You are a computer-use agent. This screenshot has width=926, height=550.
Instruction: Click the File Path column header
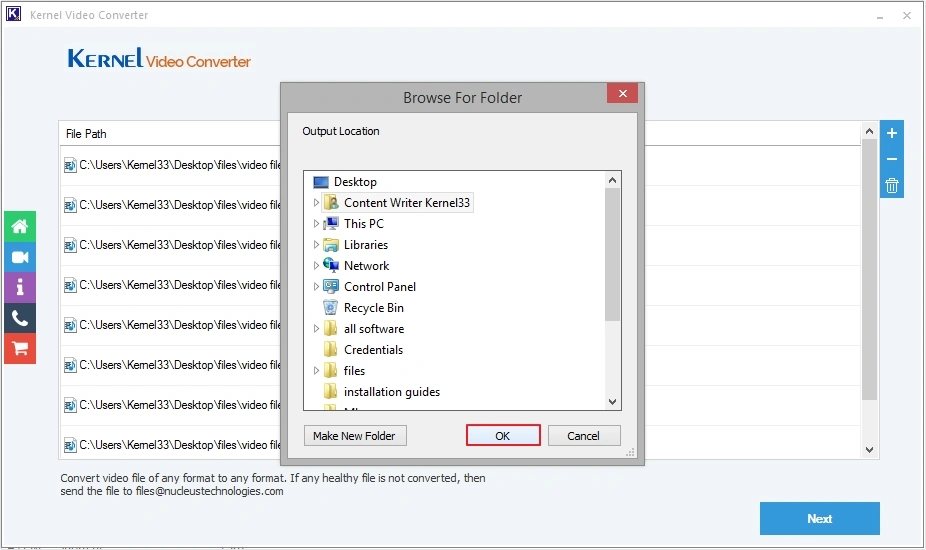click(x=86, y=134)
